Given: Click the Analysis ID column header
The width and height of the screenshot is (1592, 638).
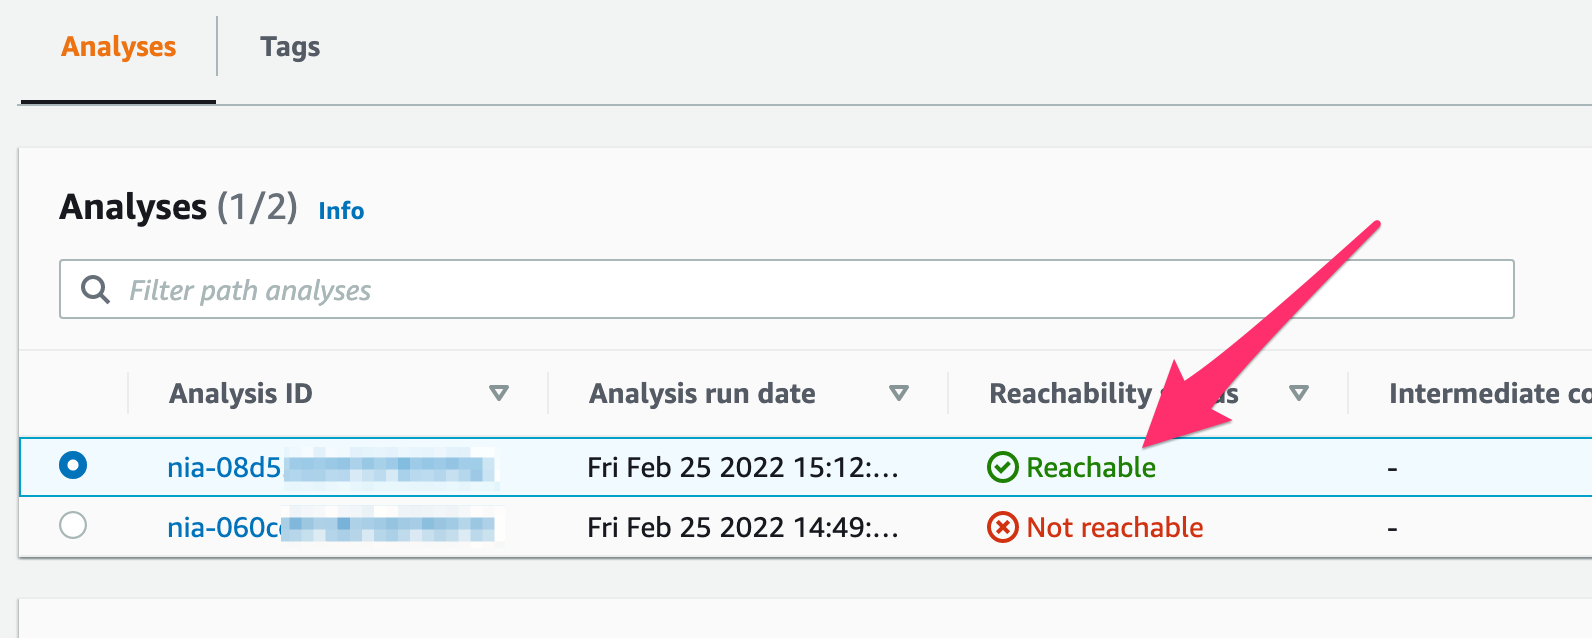Looking at the screenshot, I should click(241, 393).
